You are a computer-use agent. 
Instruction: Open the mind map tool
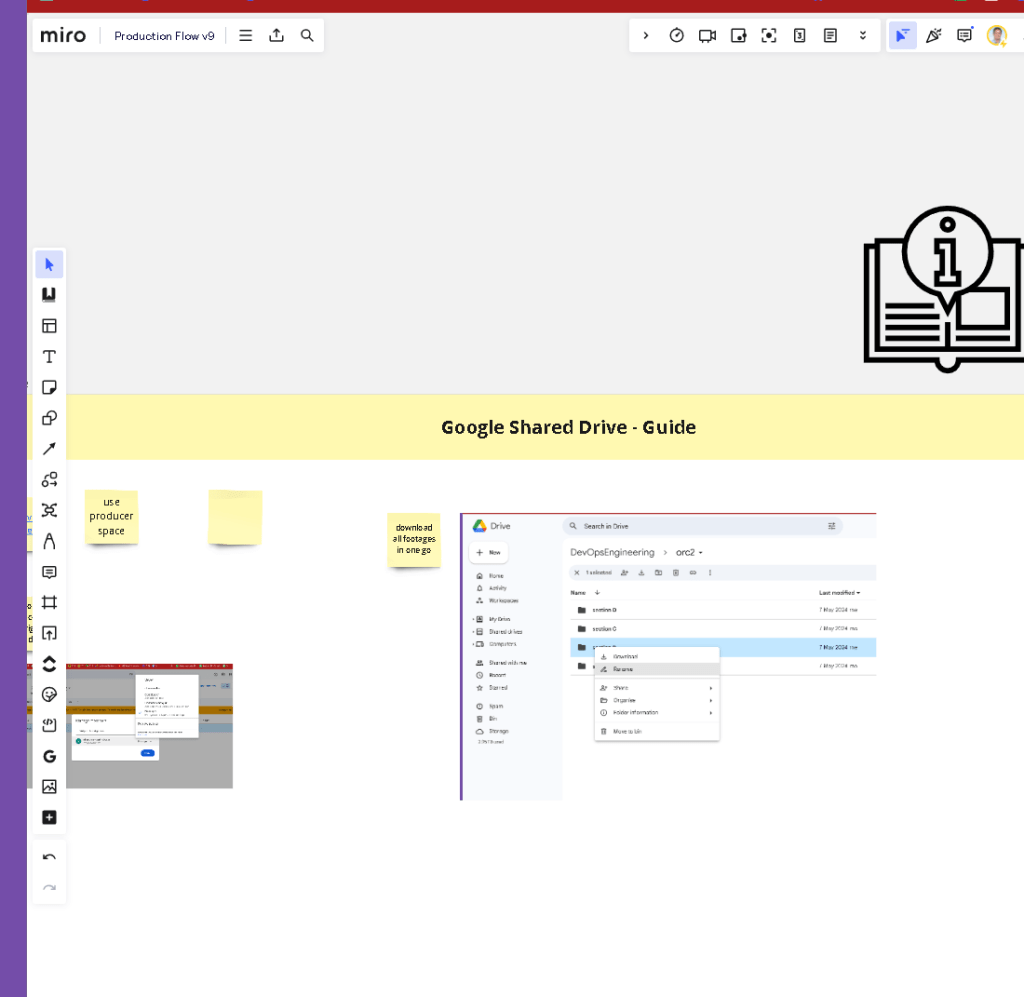(x=49, y=510)
